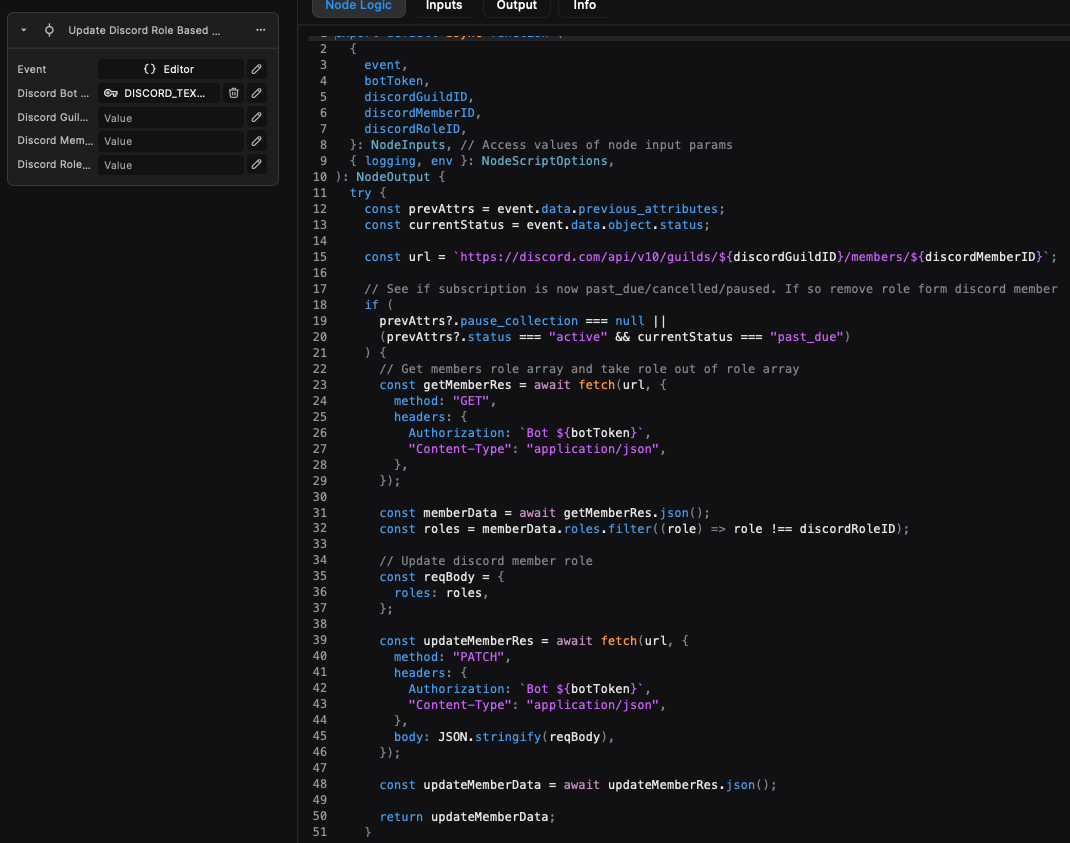Collapse the Update Discord Role node
The image size is (1070, 843).
(24, 30)
